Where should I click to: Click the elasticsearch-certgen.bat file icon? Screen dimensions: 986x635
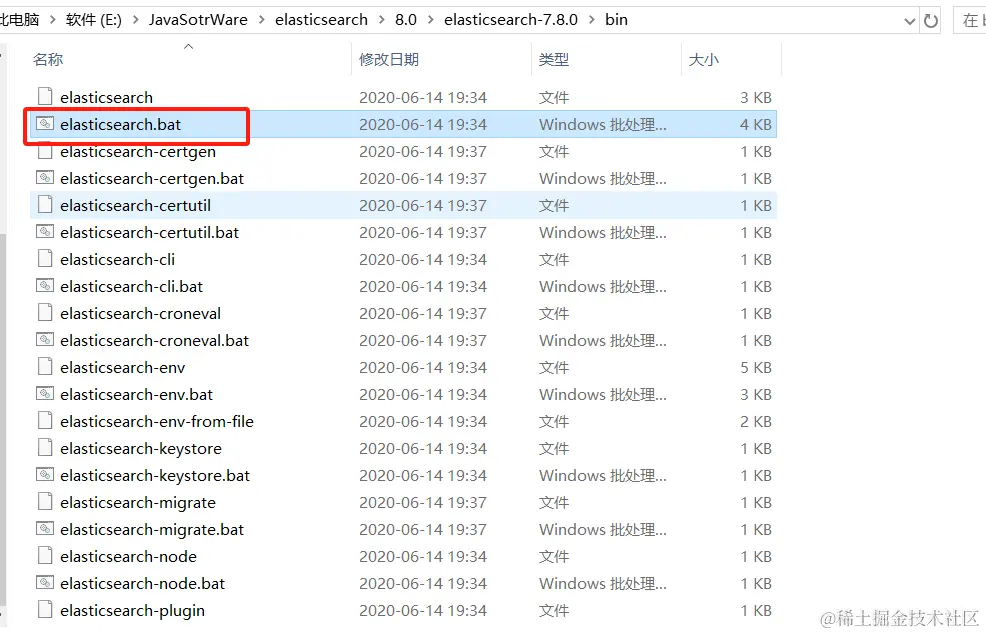click(x=45, y=178)
